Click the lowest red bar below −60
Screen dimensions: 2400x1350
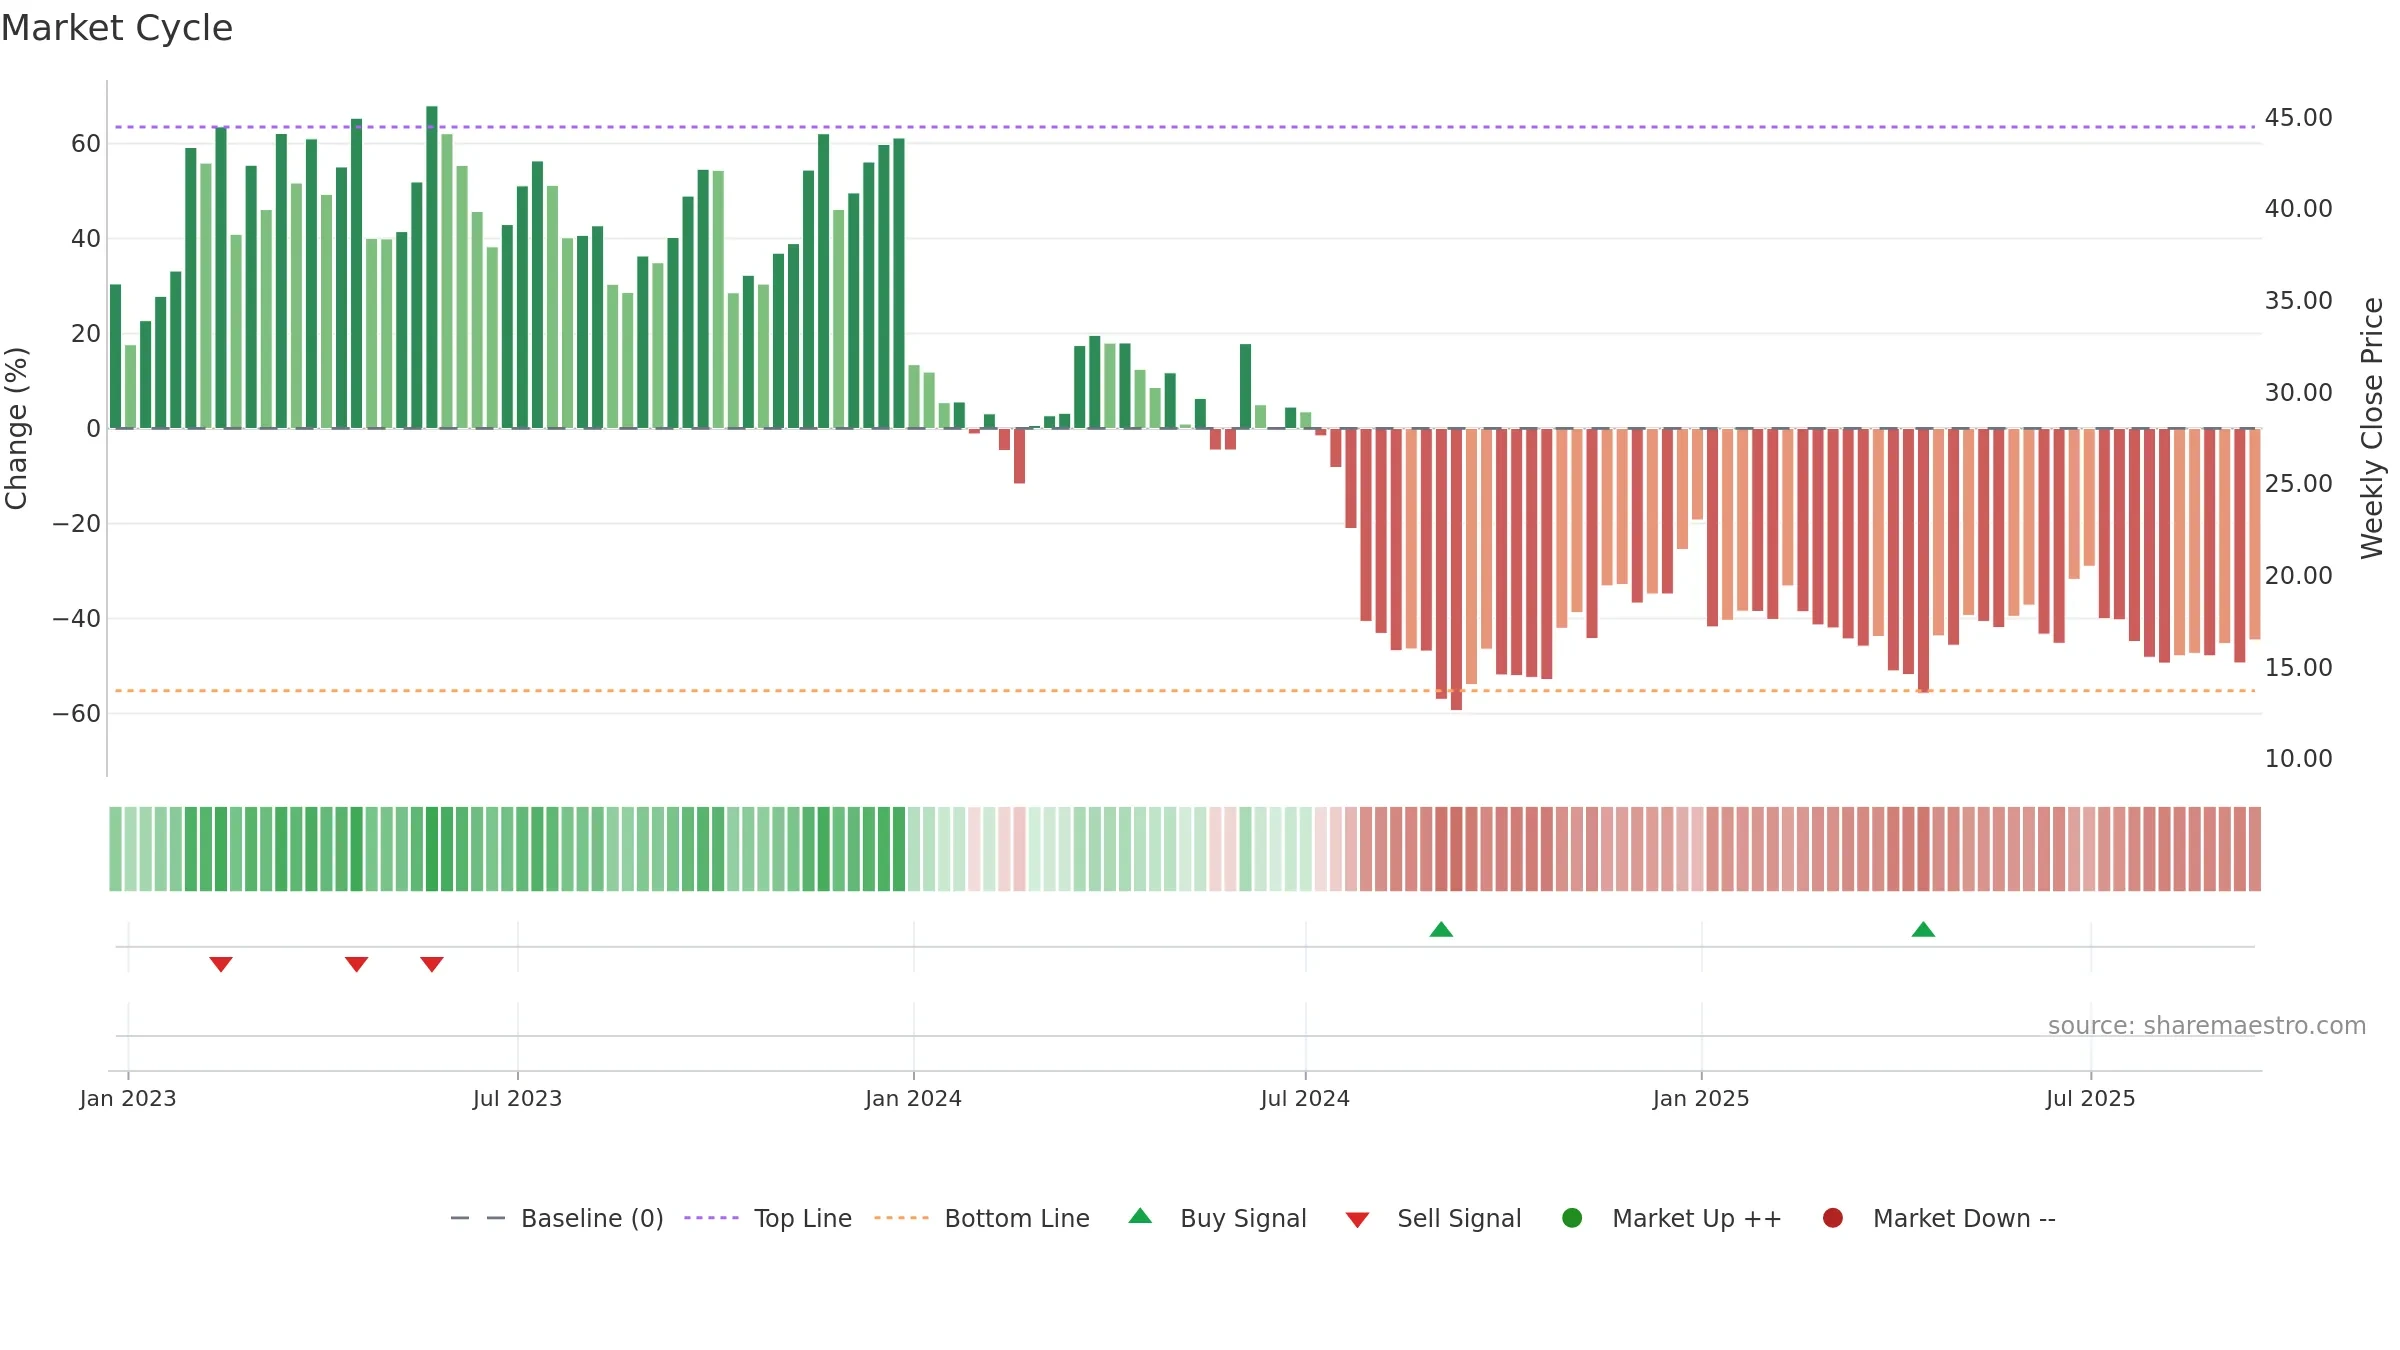click(1456, 569)
